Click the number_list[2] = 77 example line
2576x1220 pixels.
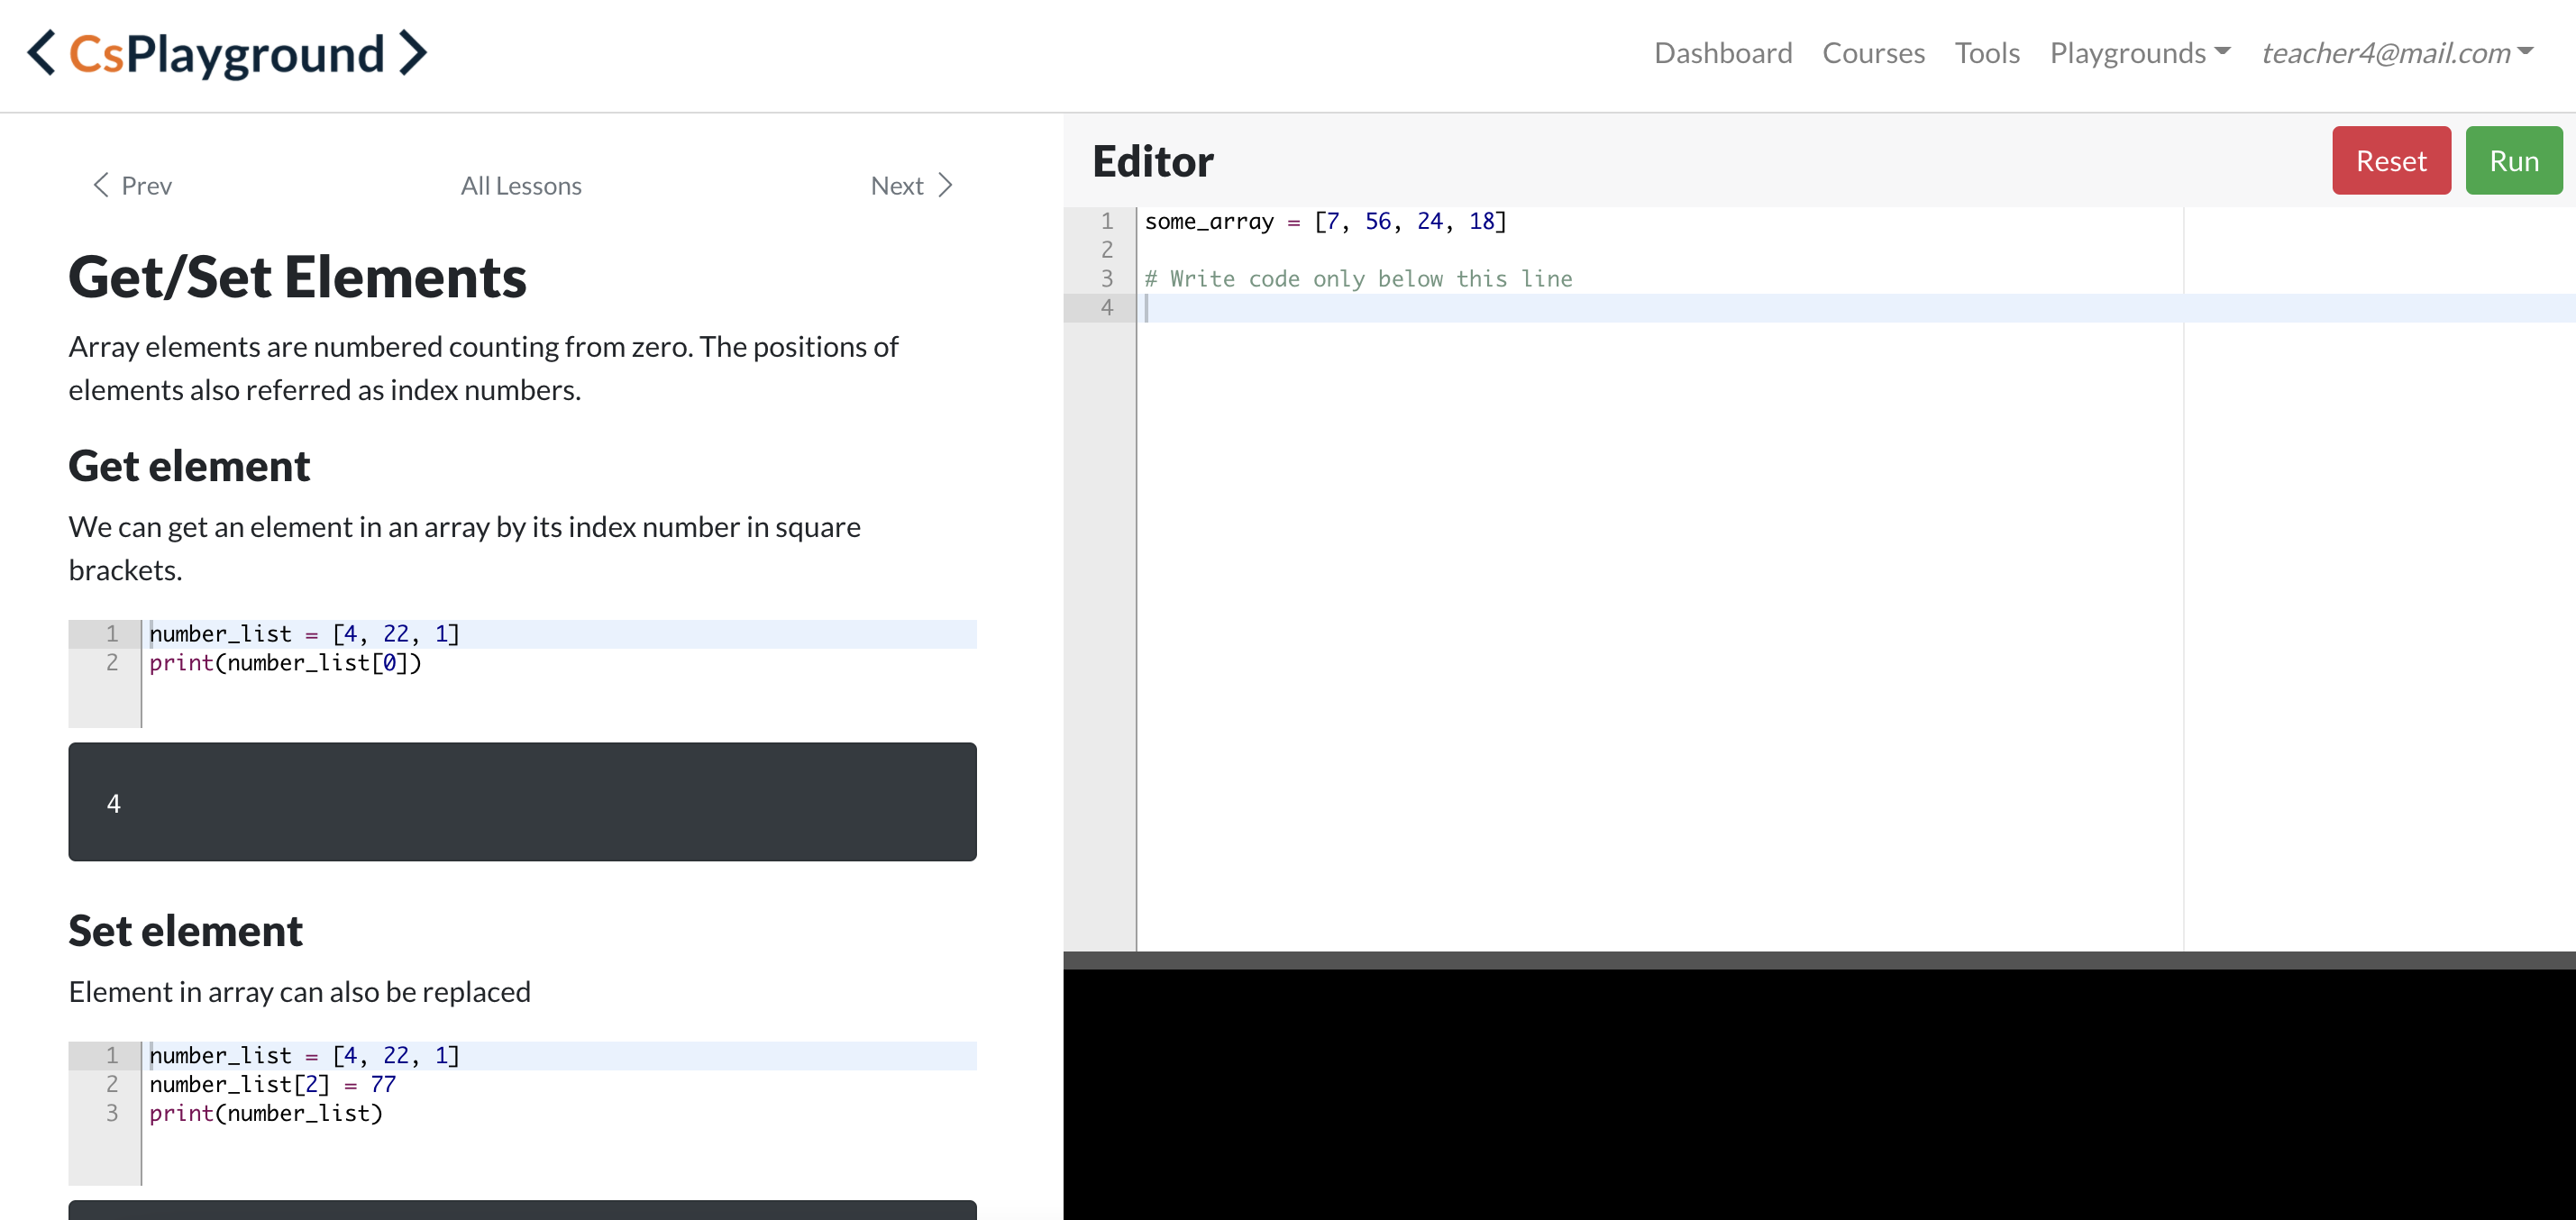[272, 1085]
